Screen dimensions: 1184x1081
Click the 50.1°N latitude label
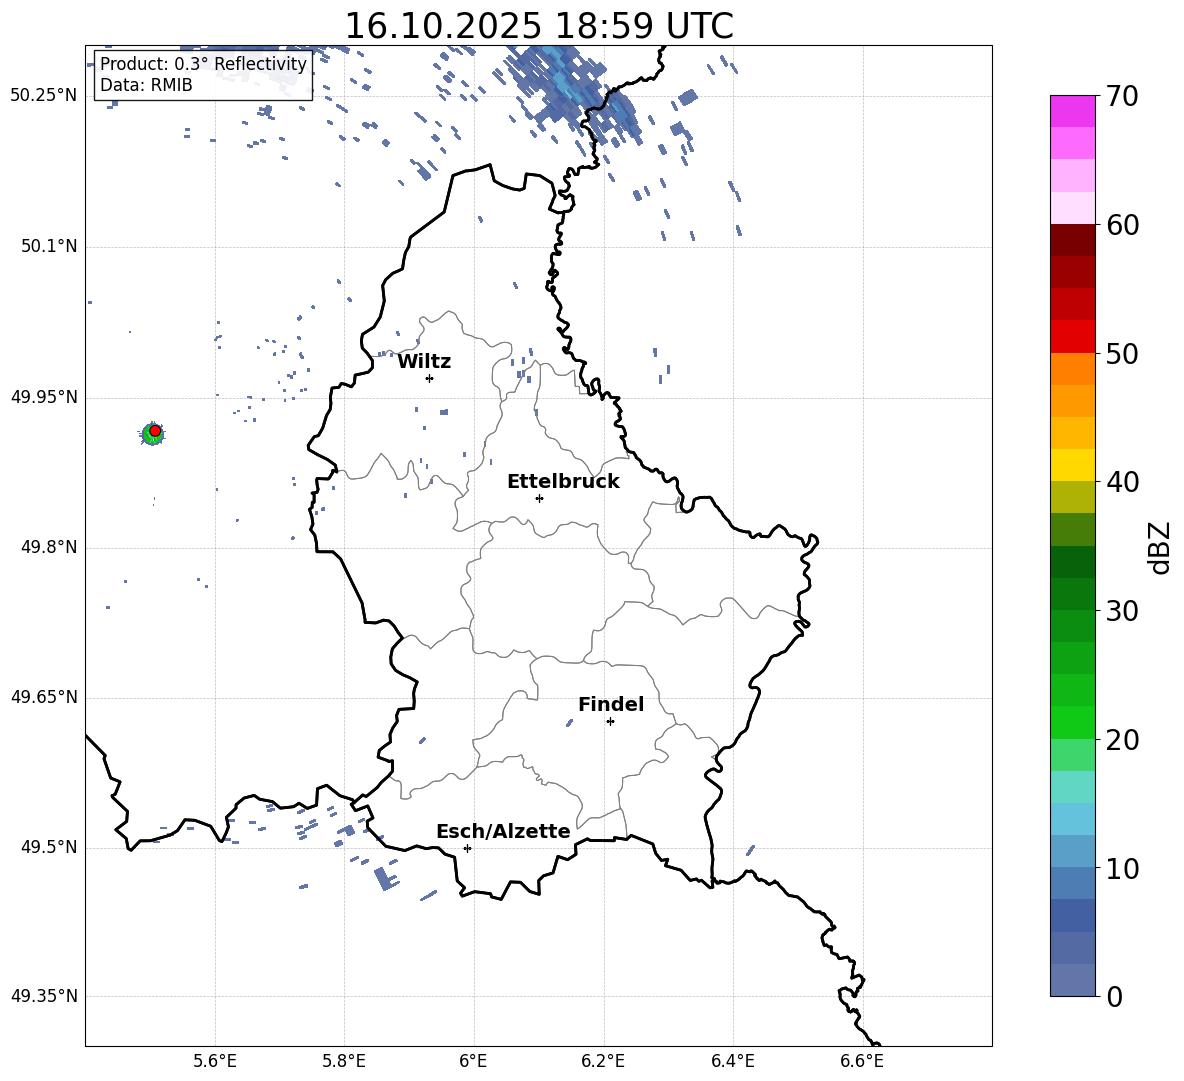49,247
